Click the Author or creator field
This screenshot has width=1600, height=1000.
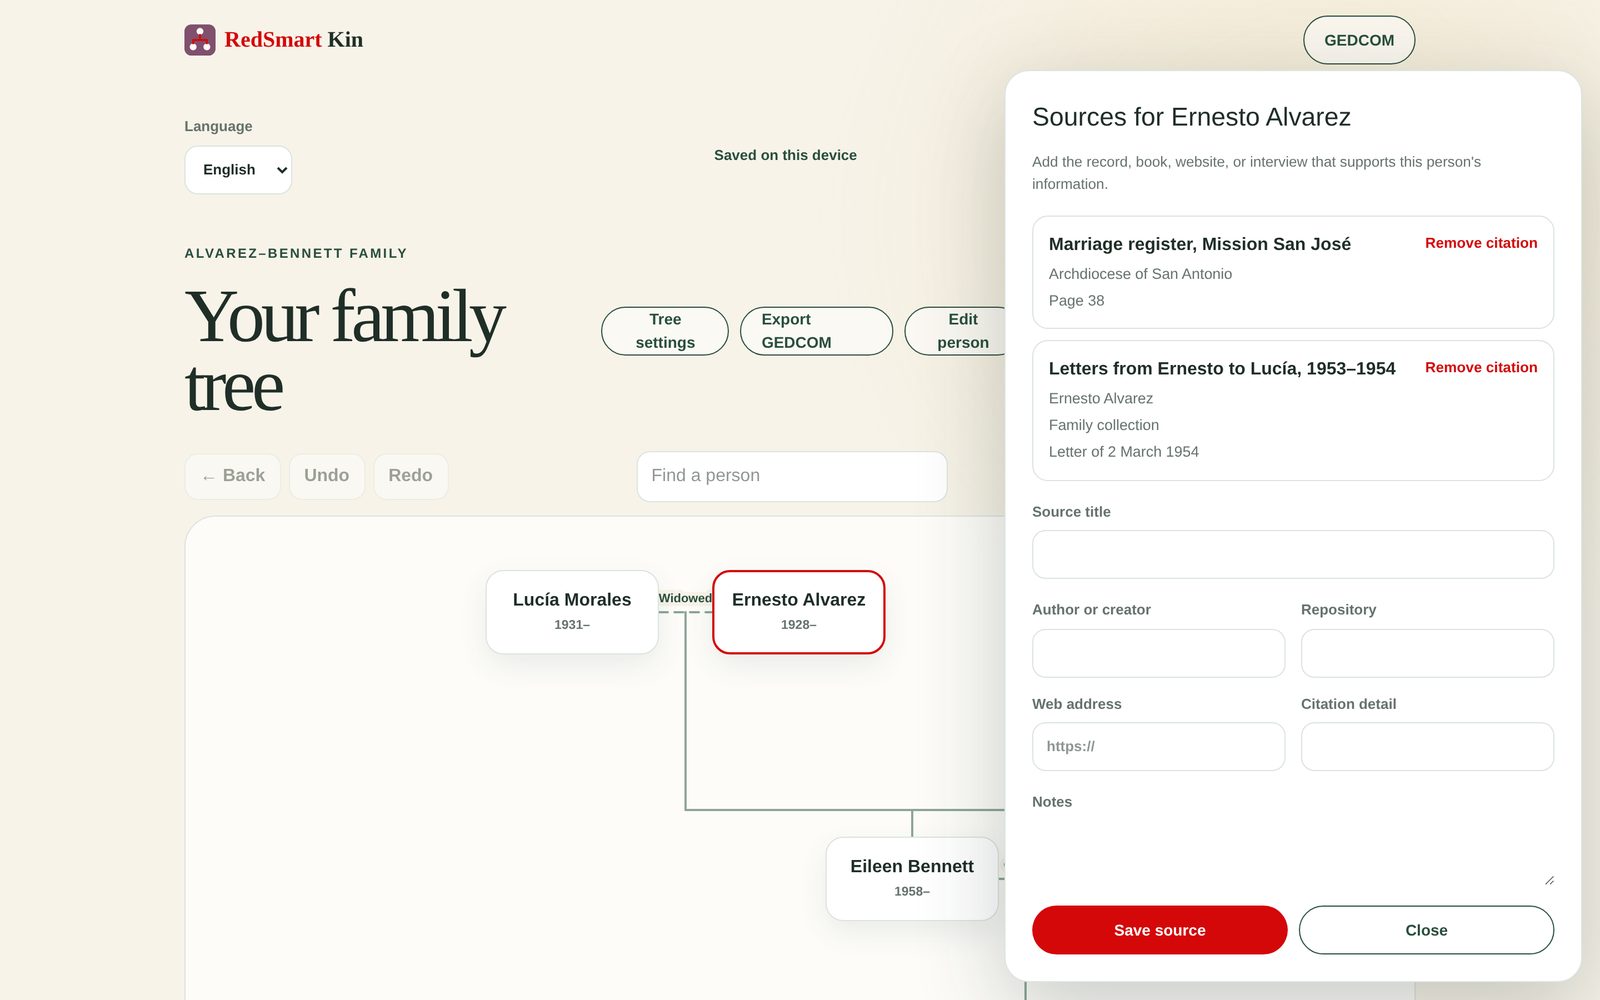(1159, 653)
